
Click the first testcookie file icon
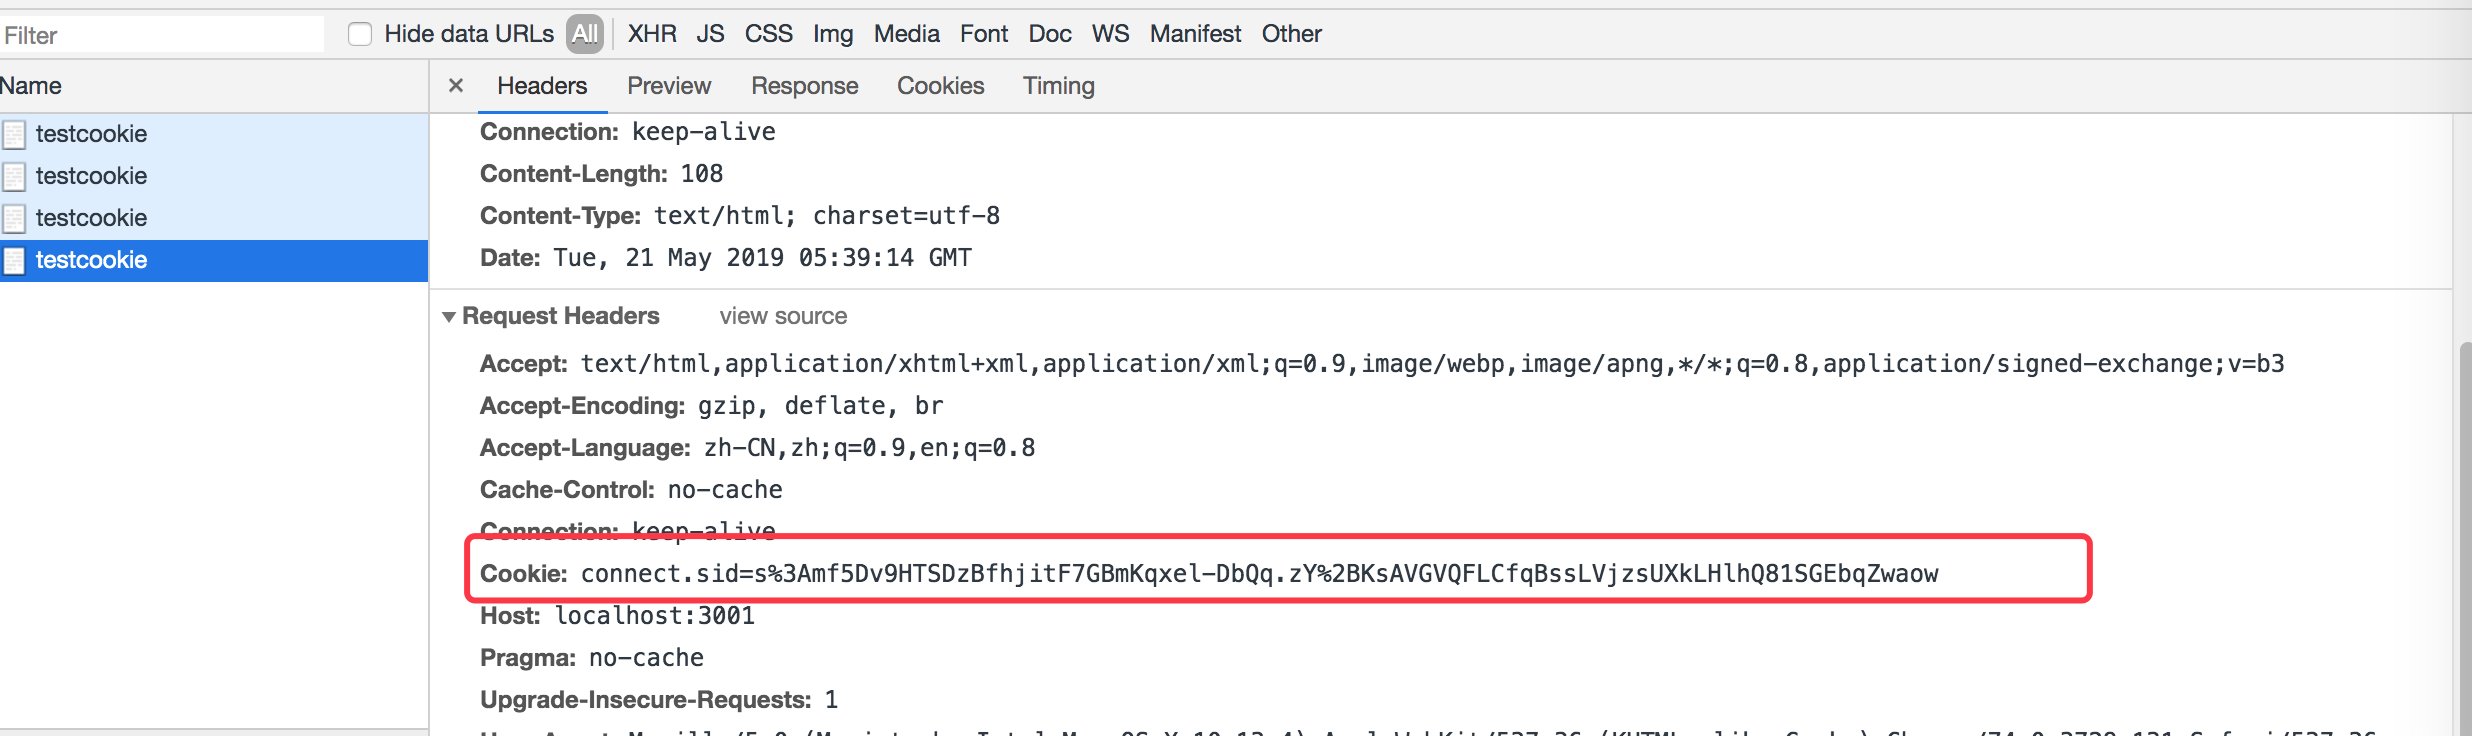click(14, 134)
